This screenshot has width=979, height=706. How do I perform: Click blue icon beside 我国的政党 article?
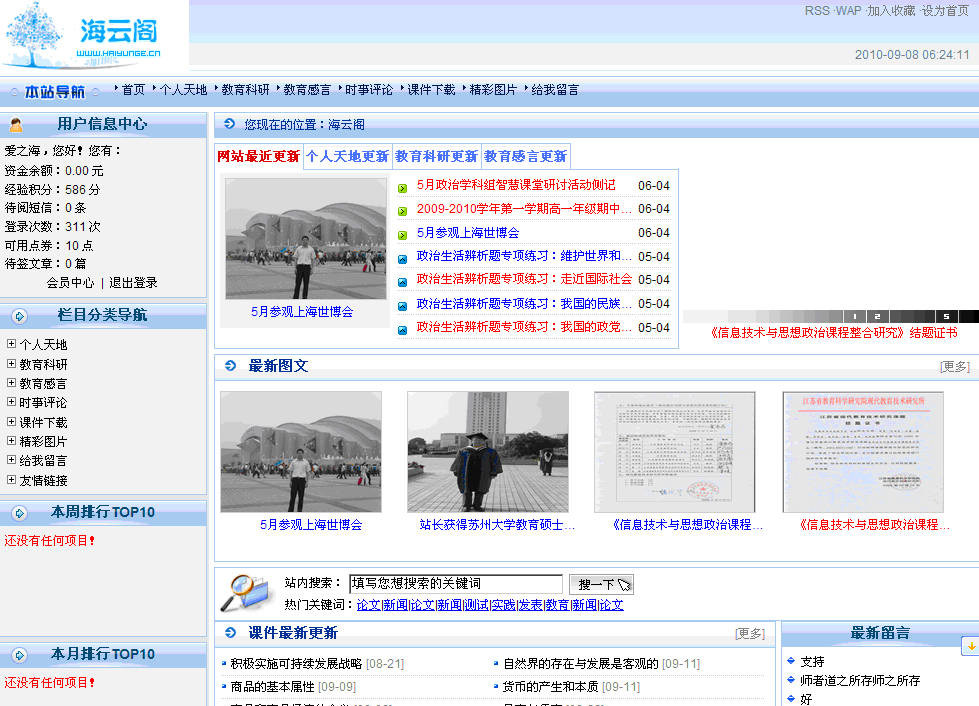point(403,330)
